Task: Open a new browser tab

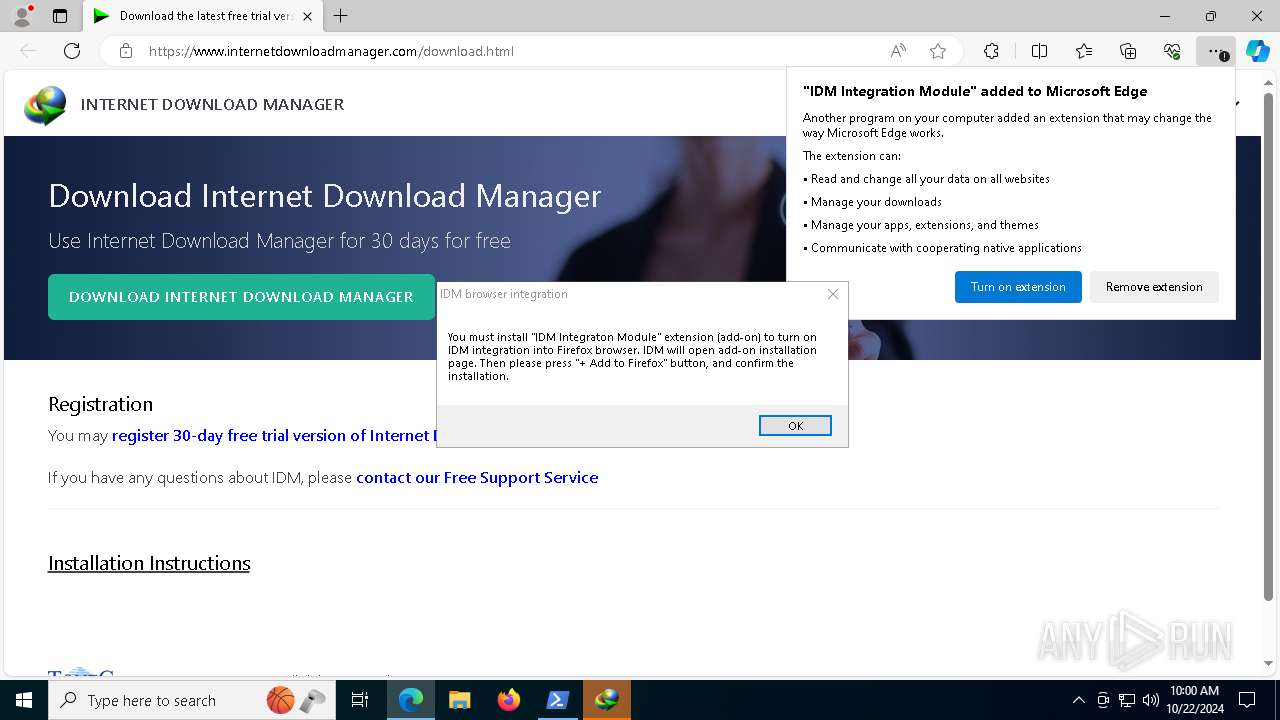Action: [x=341, y=16]
